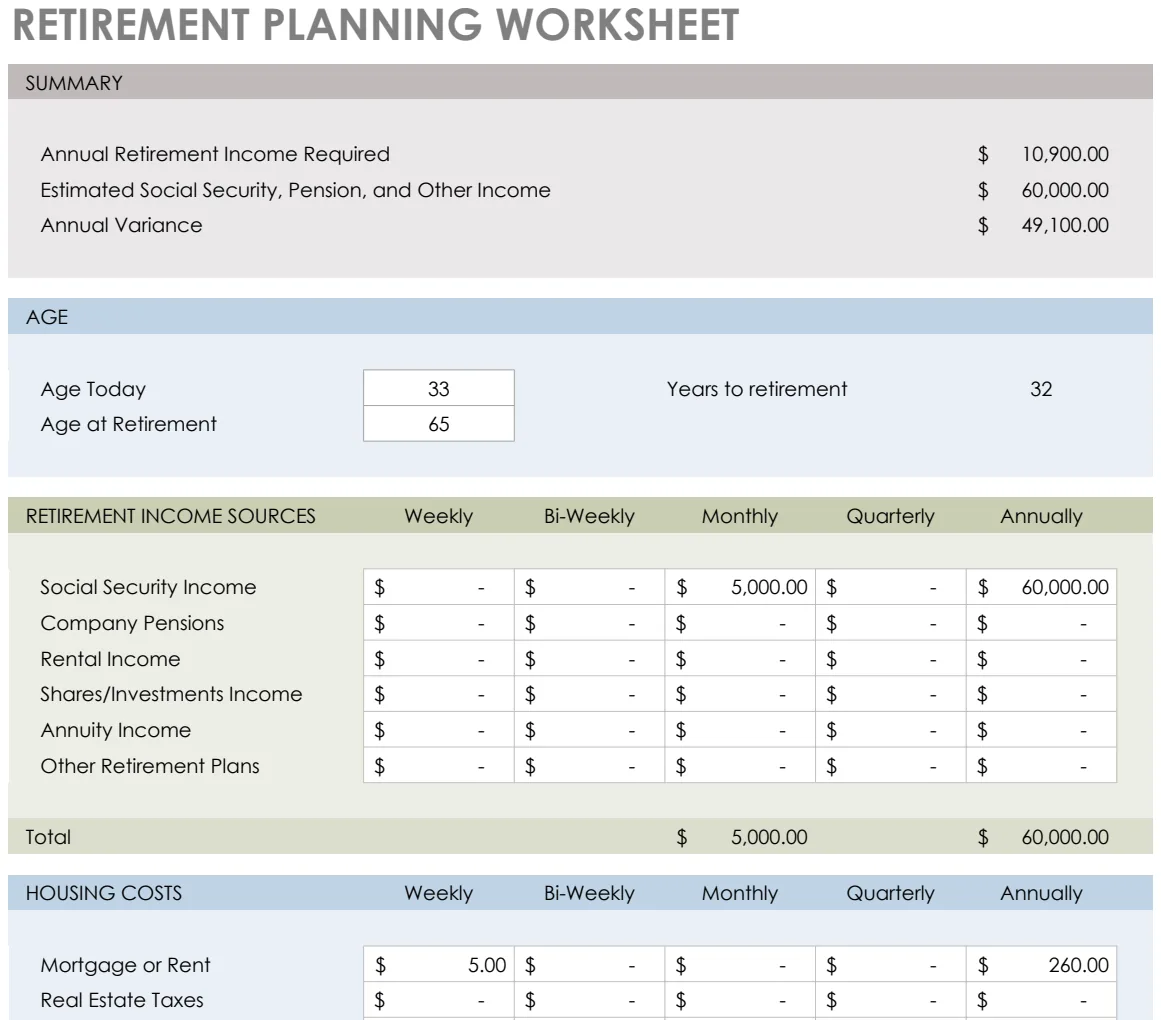Click the Monthly column header under Retirement Income Sources
This screenshot has height=1020, width=1161.
tap(740, 516)
